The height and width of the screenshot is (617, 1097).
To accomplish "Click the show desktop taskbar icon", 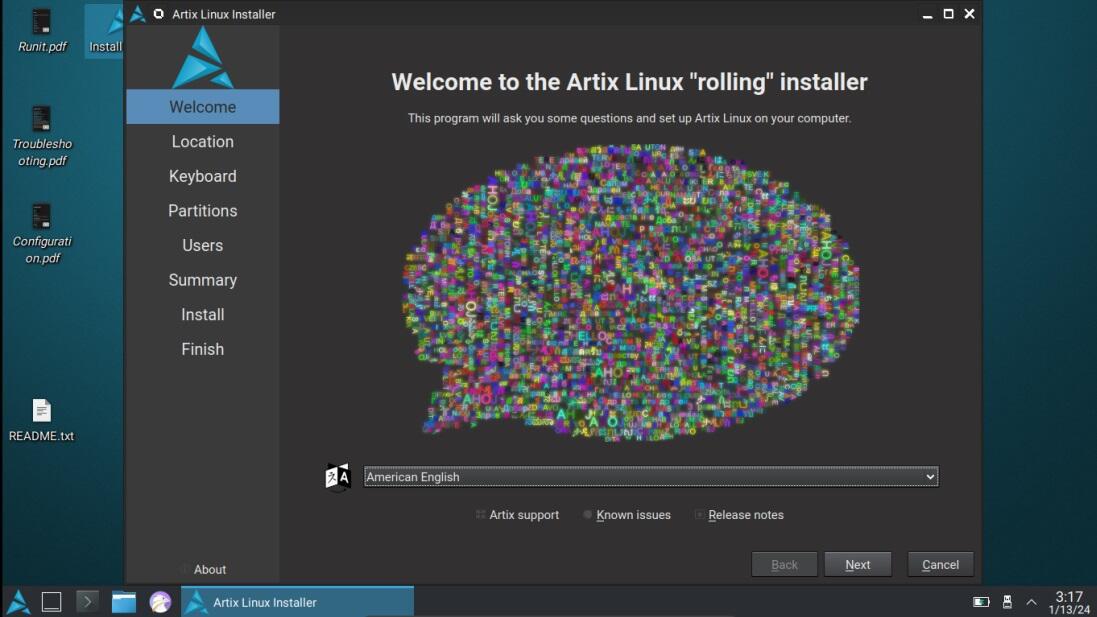I will [51, 602].
